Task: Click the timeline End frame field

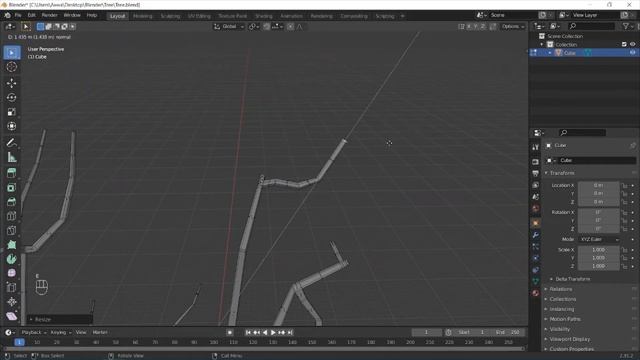Action: (x=507, y=332)
